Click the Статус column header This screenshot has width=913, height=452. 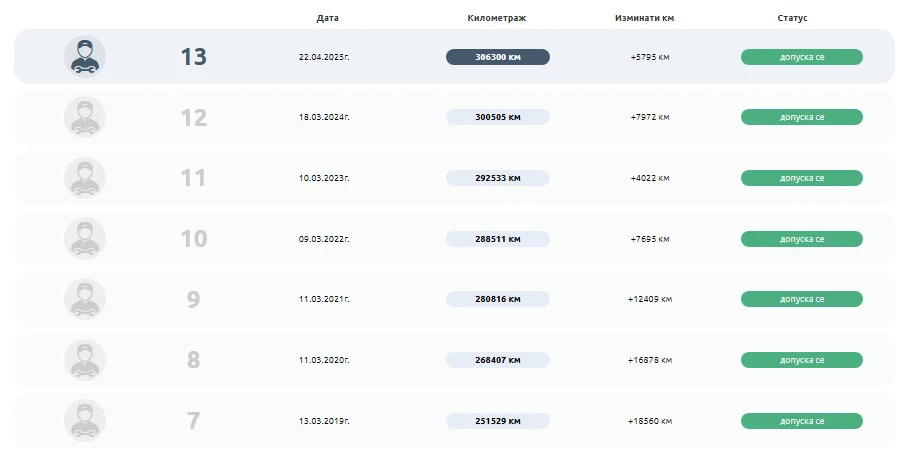pyautogui.click(x=791, y=18)
